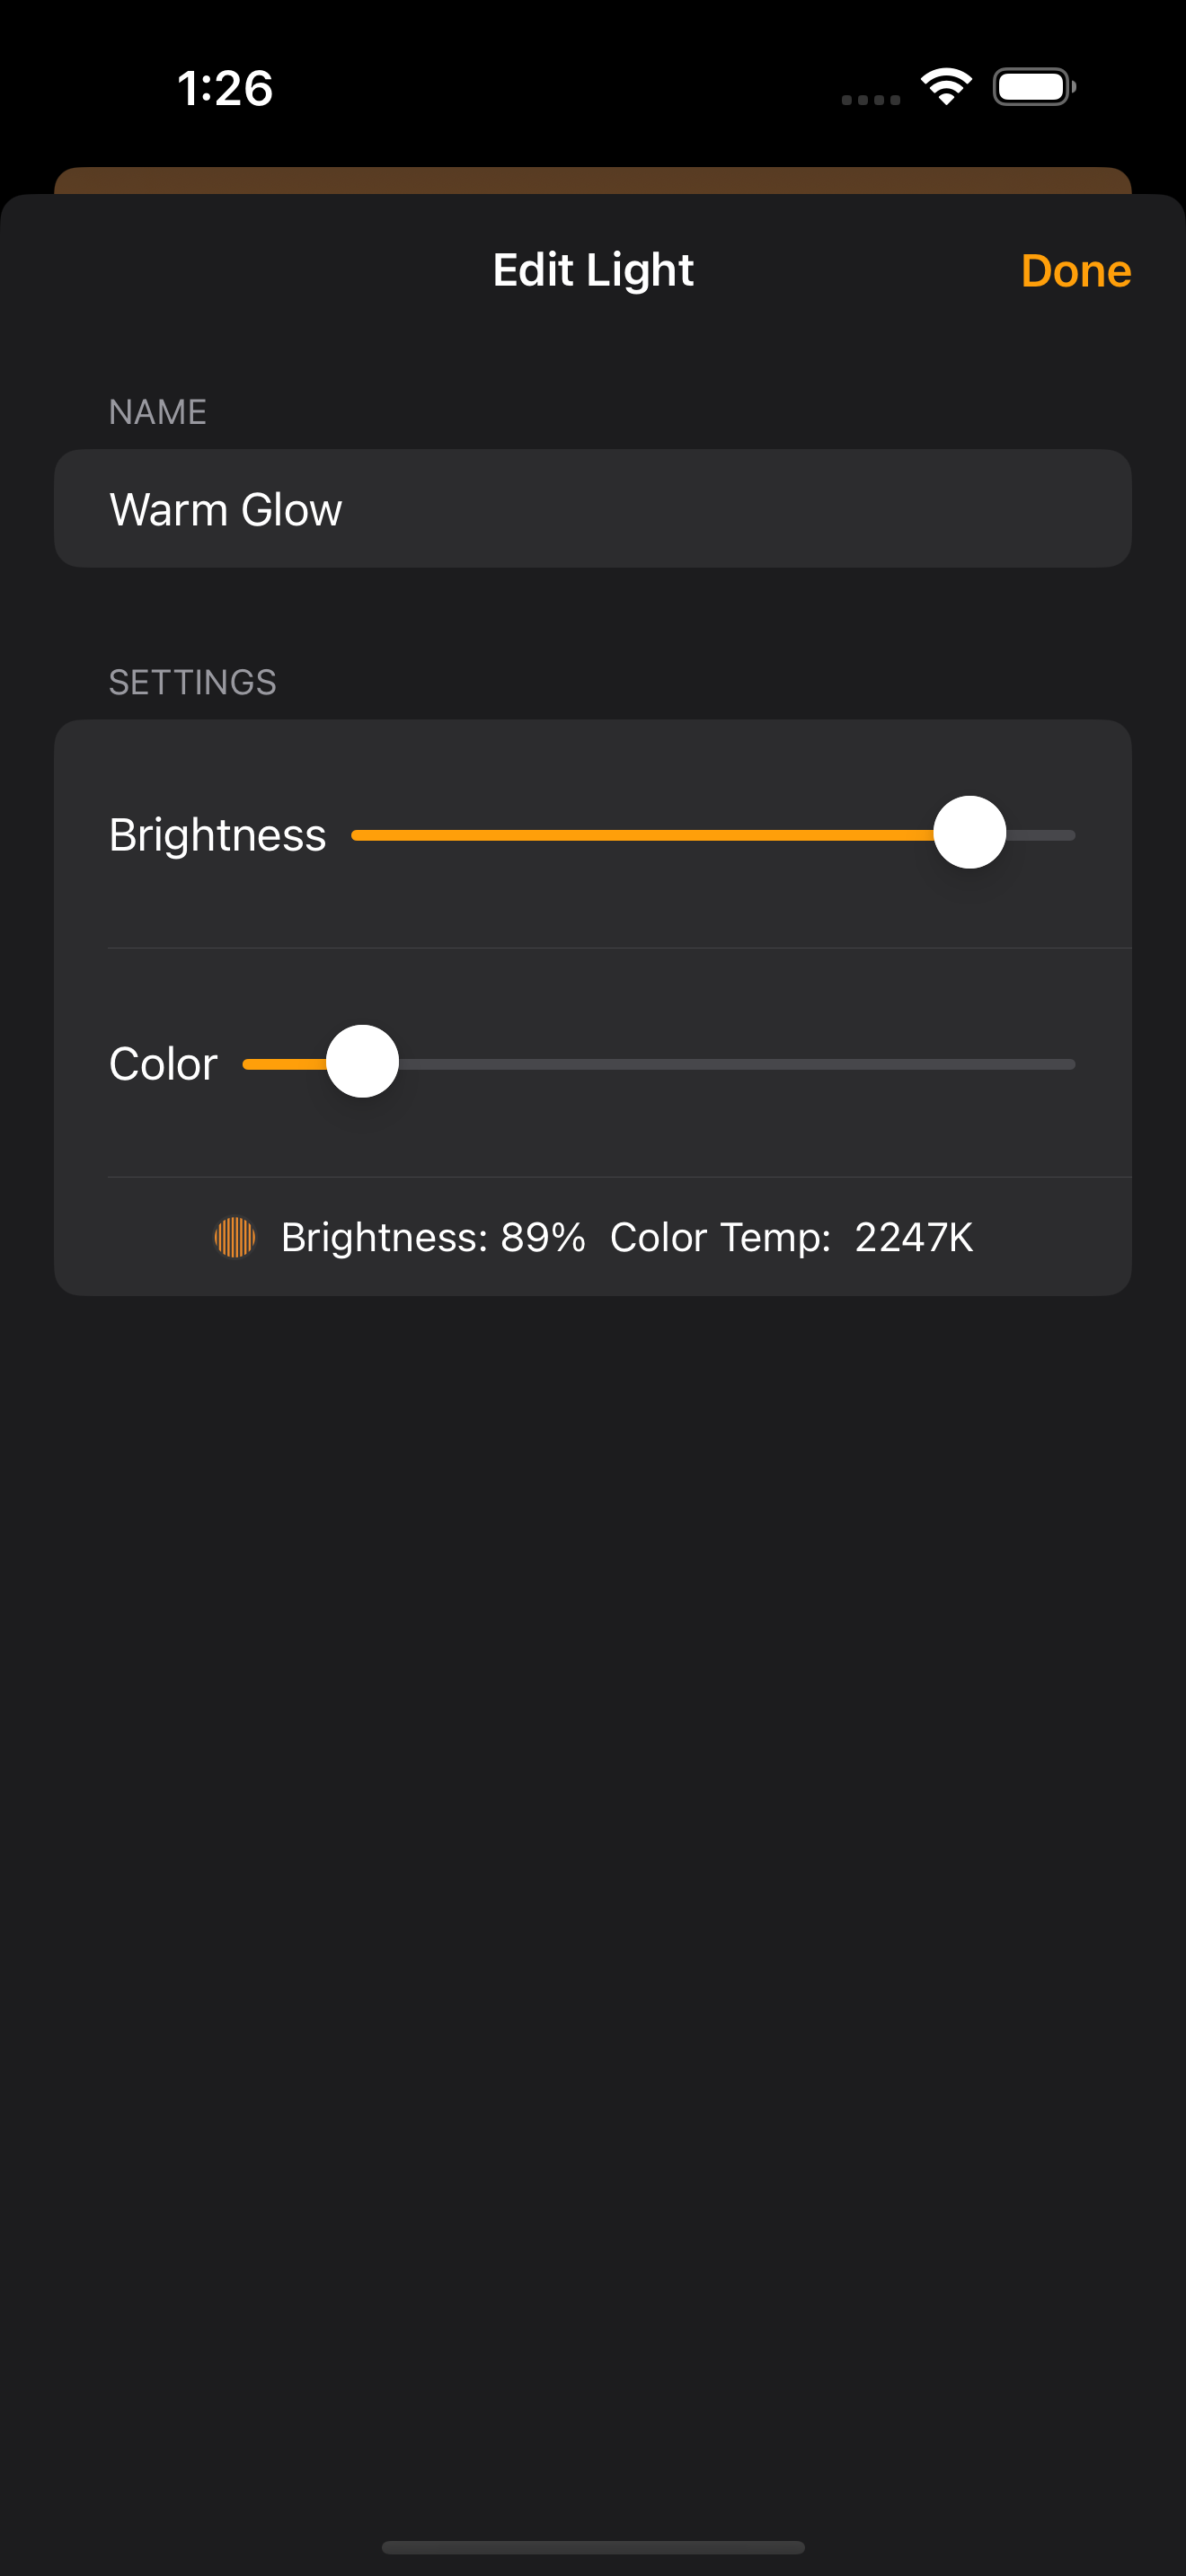This screenshot has width=1186, height=2576.
Task: Tap the cellular signal dots
Action: coord(870,99)
